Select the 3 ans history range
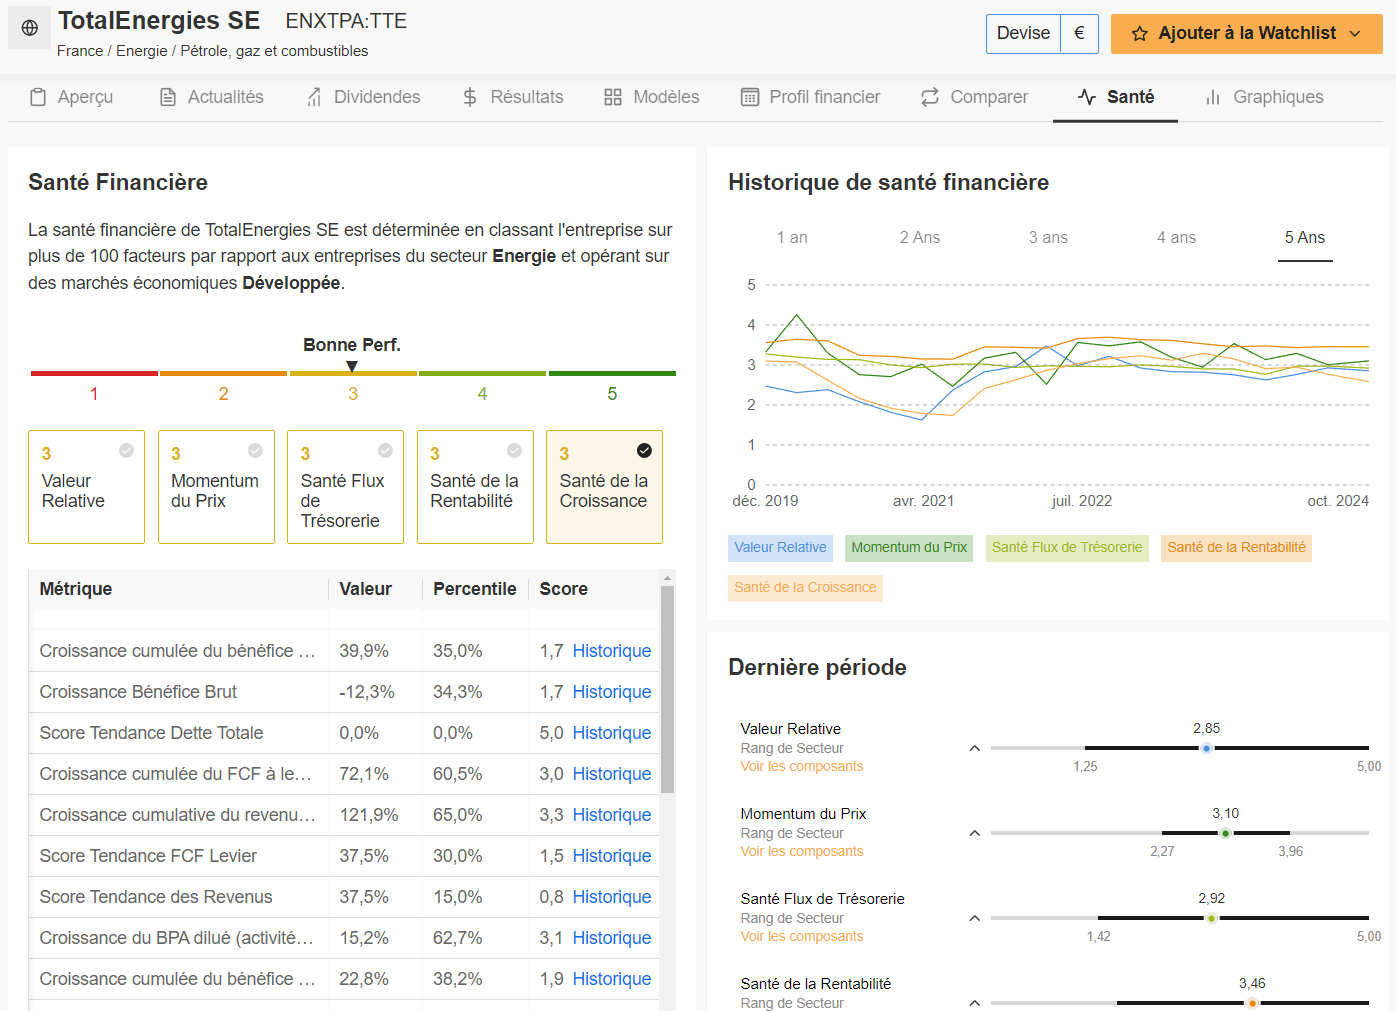1396x1011 pixels. coord(1048,238)
